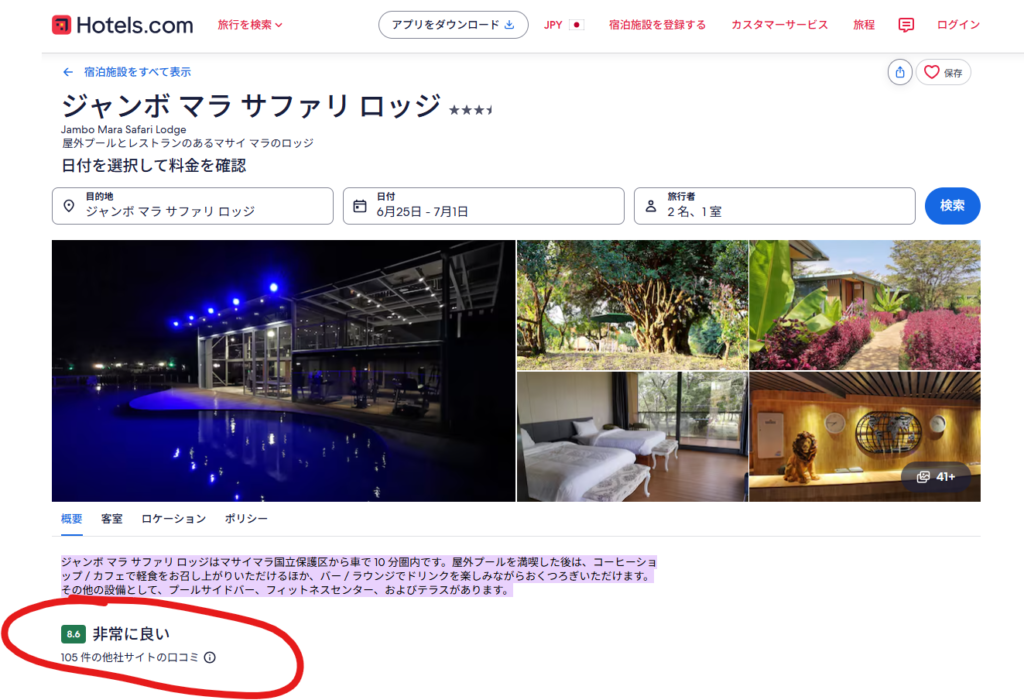Click the share icon button
The height and width of the screenshot is (700, 1024).
click(899, 72)
